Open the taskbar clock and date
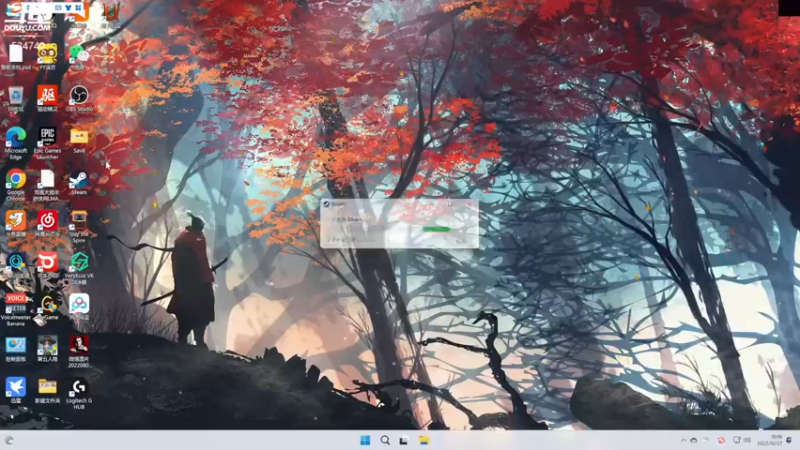Viewport: 800px width, 450px height. (x=769, y=440)
